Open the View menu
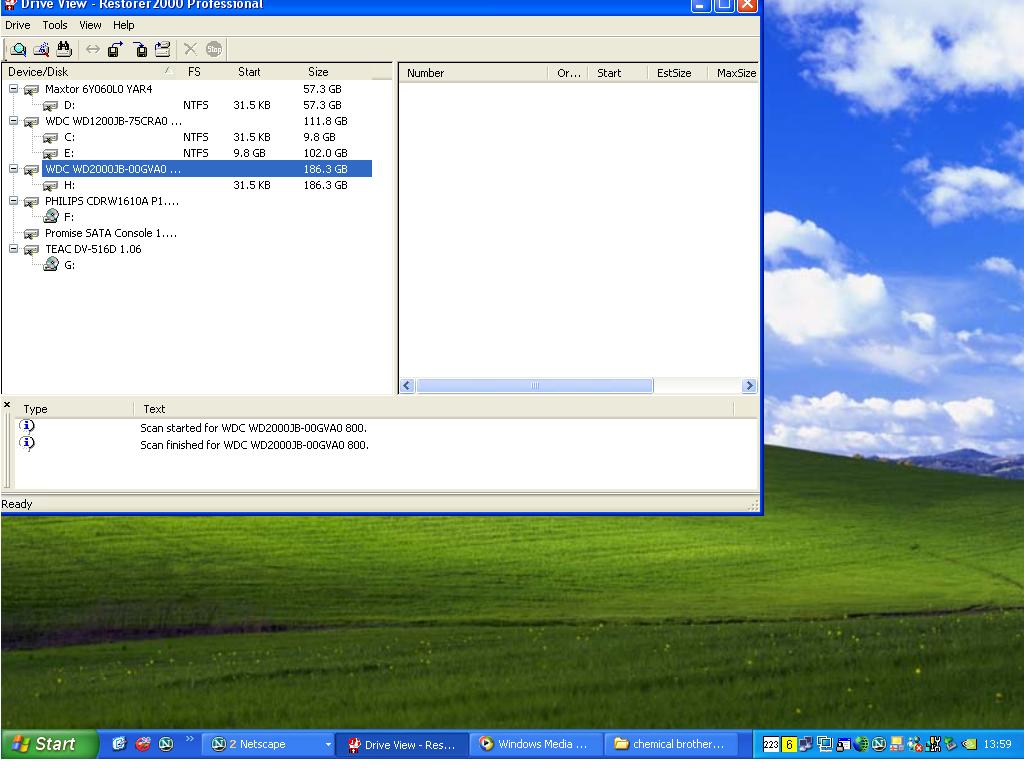Screen dimensions: 1024x768 (x=90, y=25)
